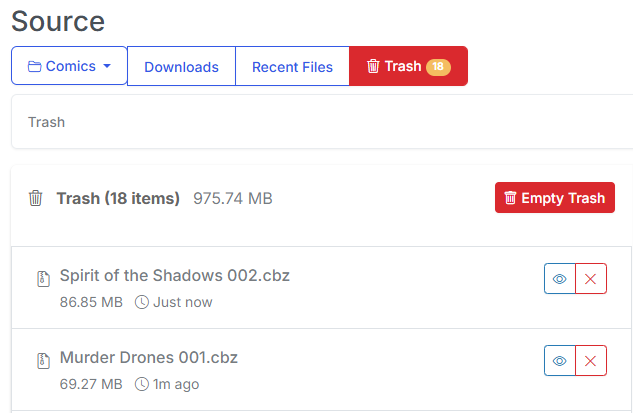Click archive file icon for Spirit of the Shadows
Viewport: 633px width, 413px height.
(x=43, y=277)
